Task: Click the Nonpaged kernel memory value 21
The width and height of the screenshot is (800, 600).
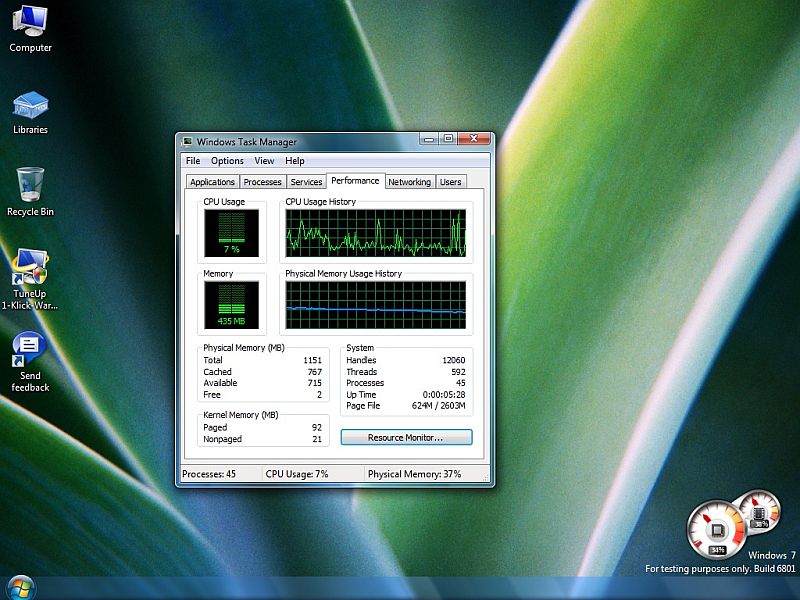Action: pos(317,439)
